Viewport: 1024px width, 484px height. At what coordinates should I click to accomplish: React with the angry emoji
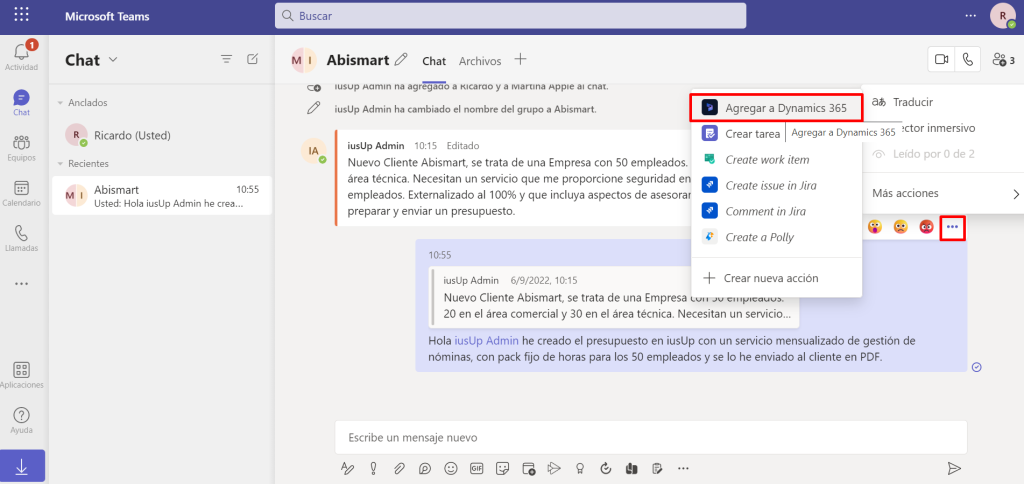coord(926,227)
